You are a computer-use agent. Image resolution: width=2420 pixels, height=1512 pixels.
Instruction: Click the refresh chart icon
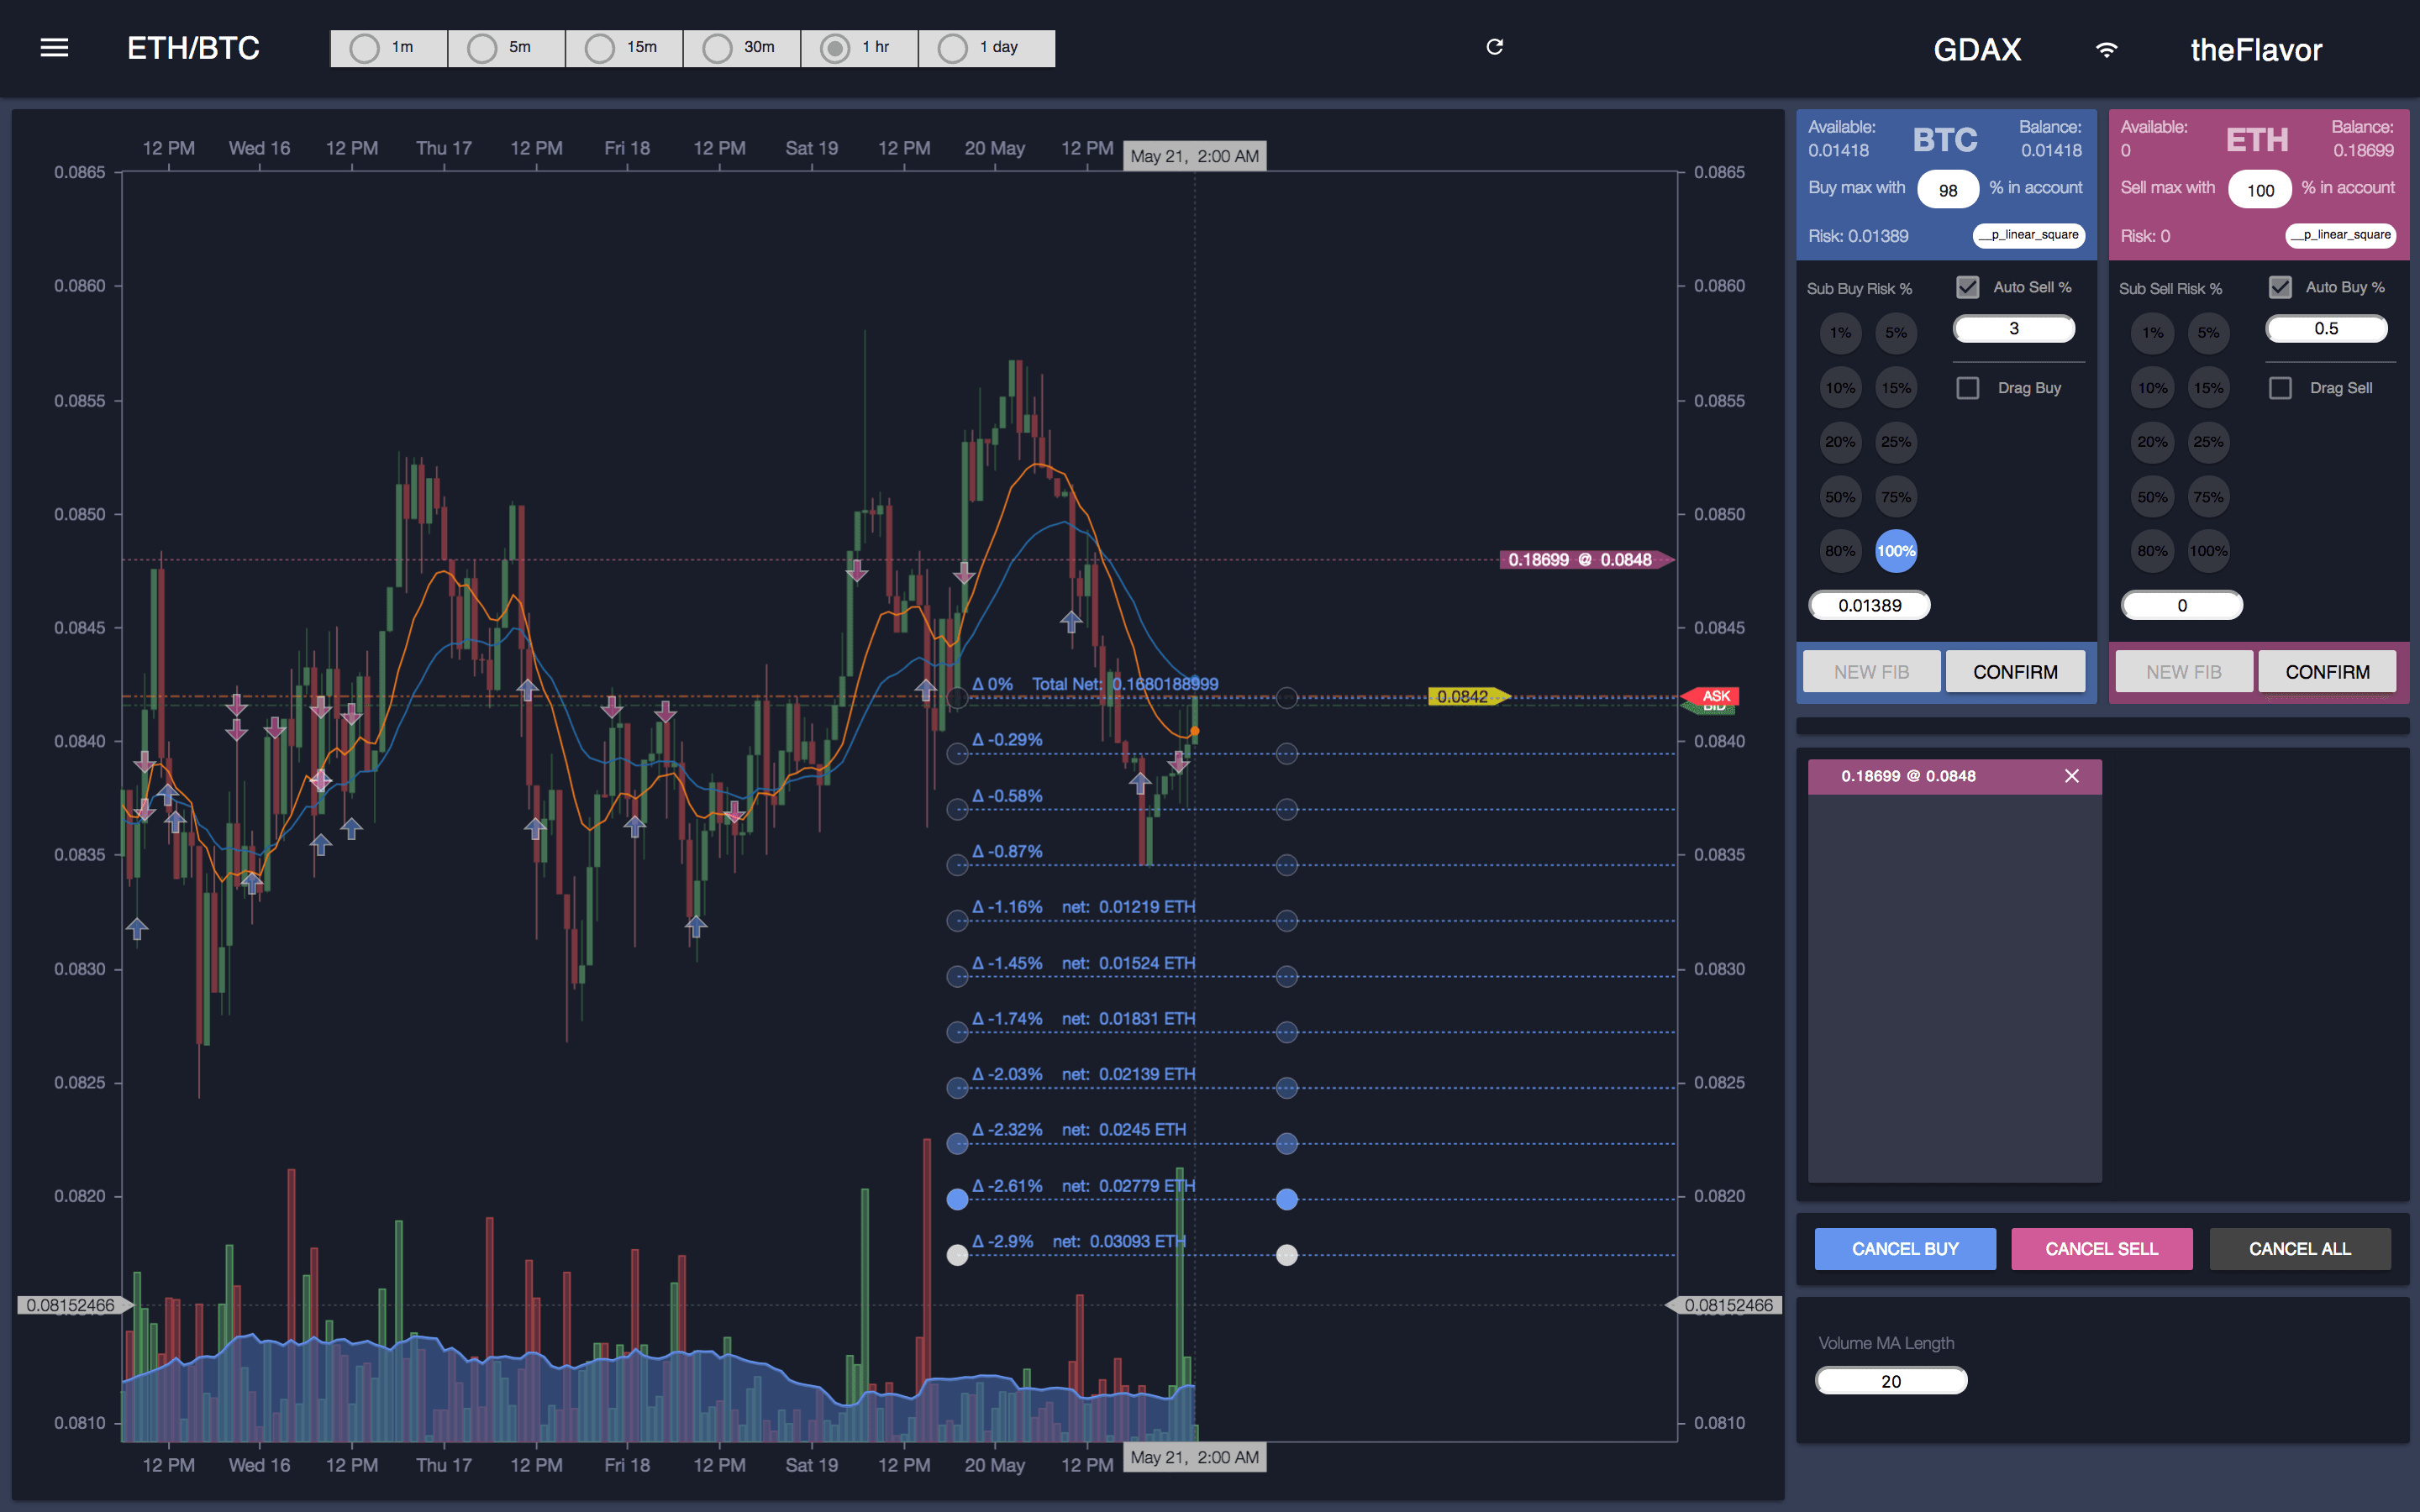(x=1494, y=47)
